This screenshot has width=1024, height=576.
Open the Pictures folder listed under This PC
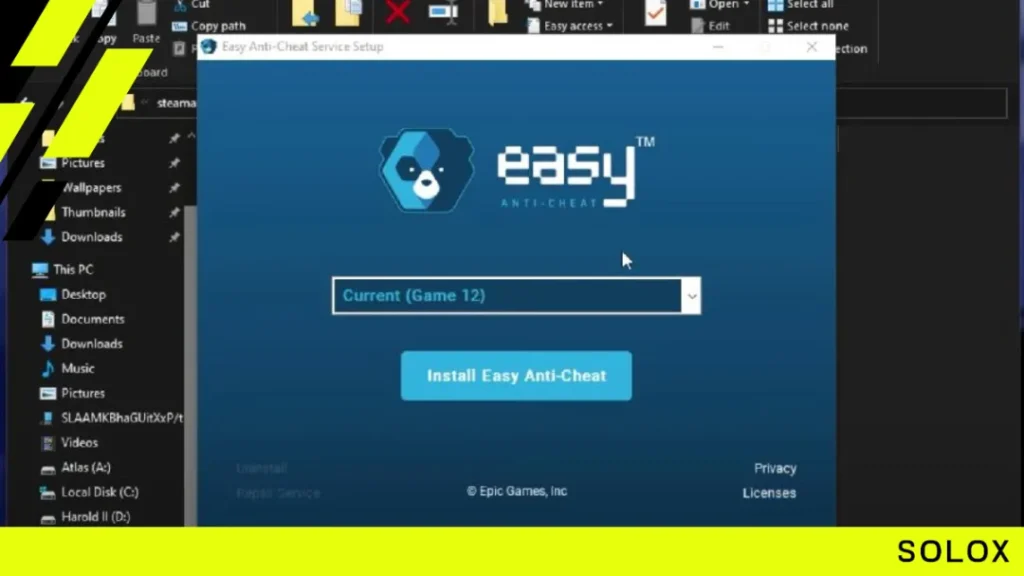coord(72,393)
